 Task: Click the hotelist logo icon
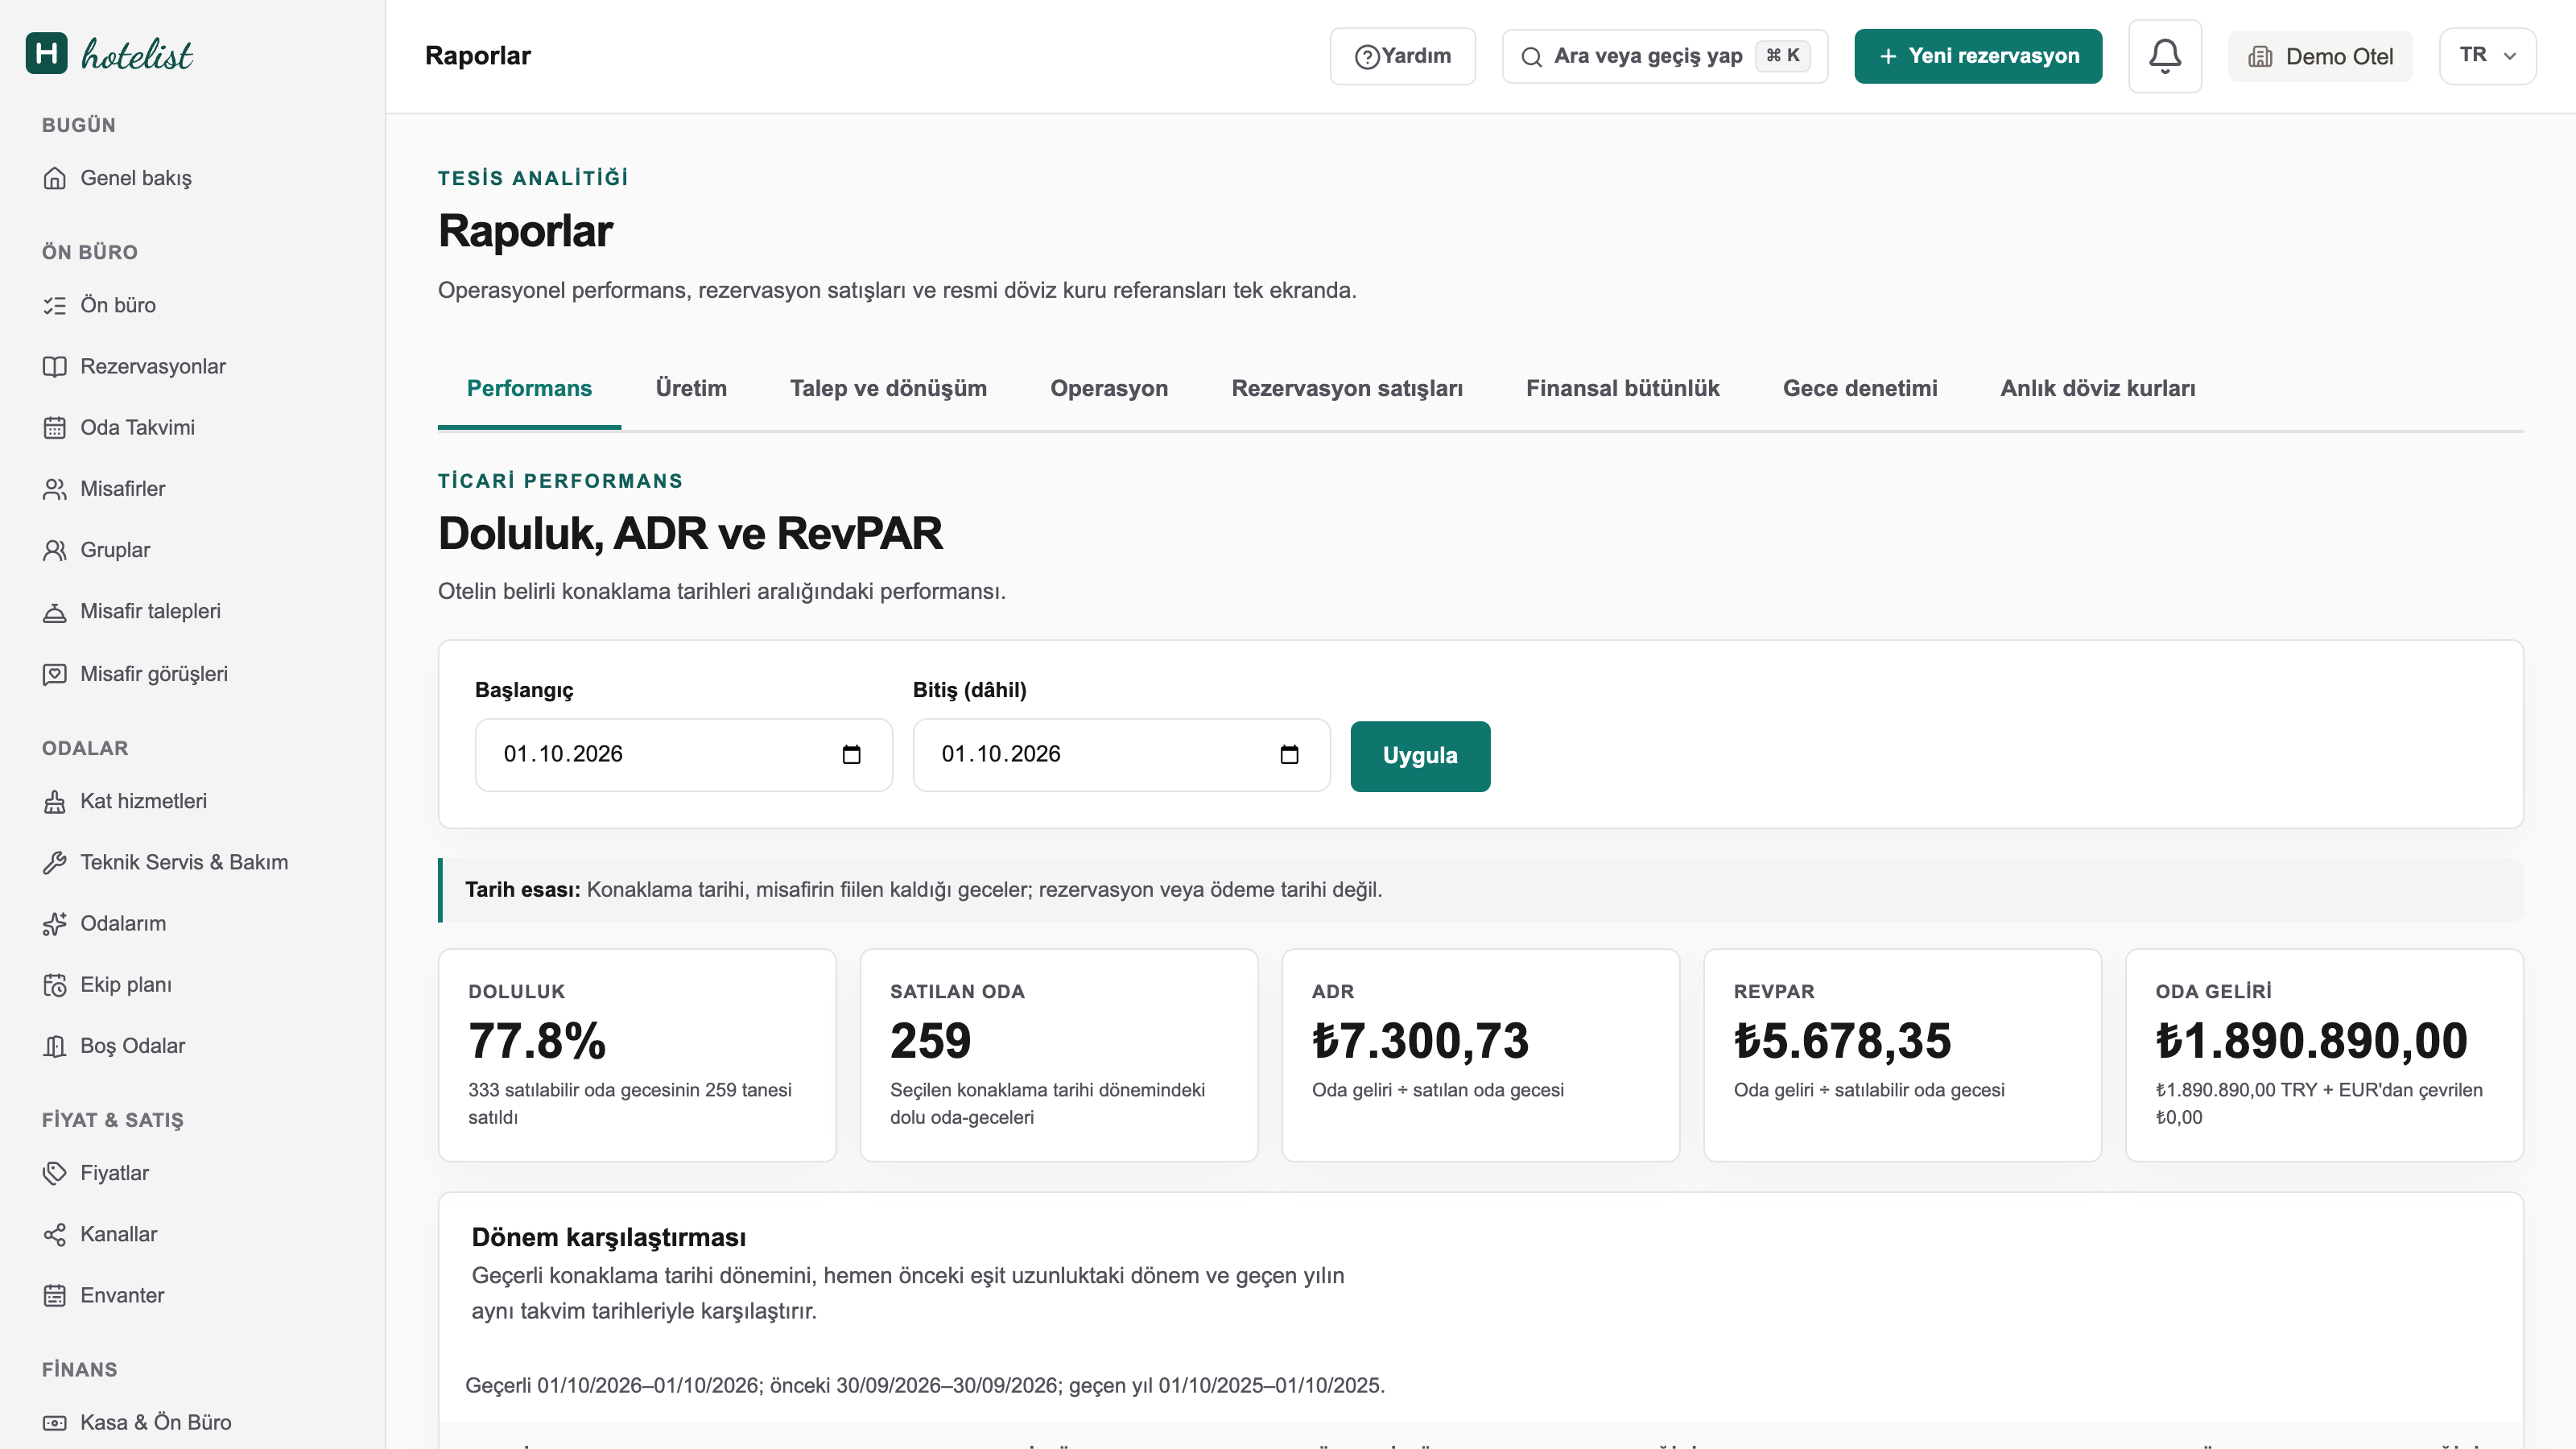[x=47, y=54]
